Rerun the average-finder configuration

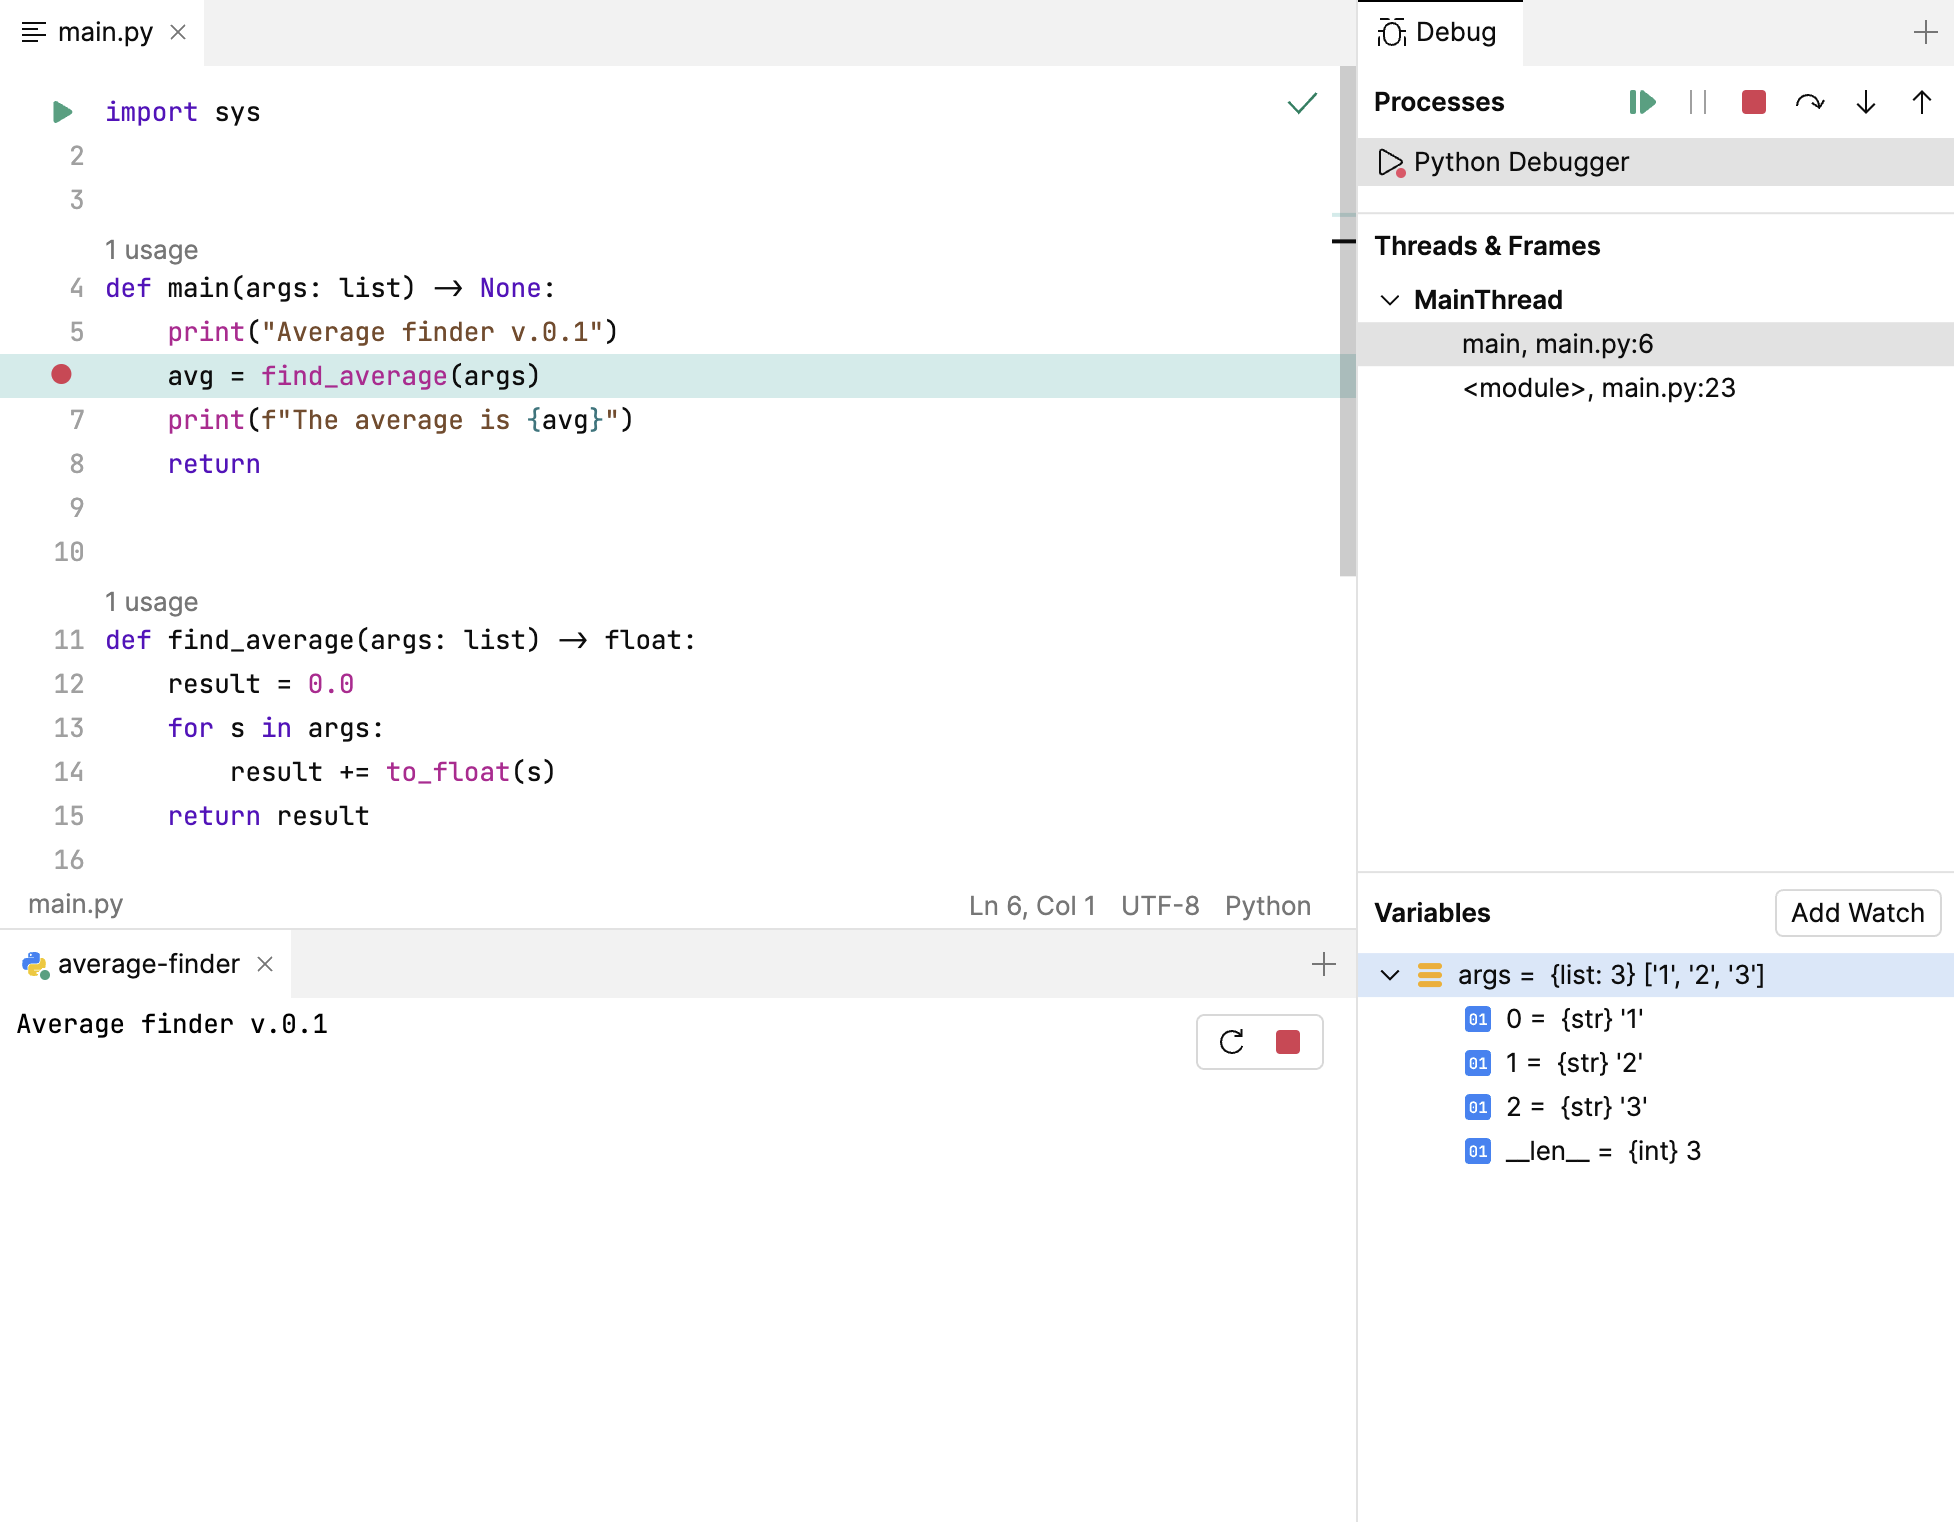click(x=1232, y=1041)
